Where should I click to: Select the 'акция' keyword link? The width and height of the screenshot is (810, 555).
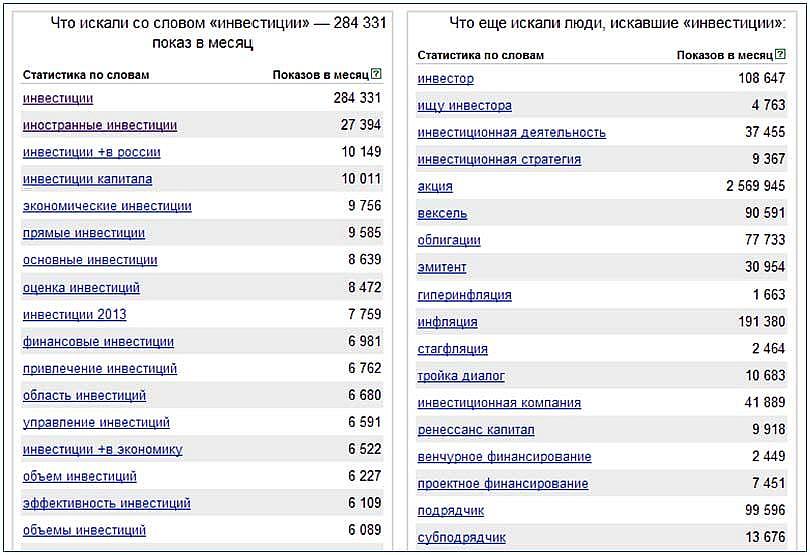(435, 186)
